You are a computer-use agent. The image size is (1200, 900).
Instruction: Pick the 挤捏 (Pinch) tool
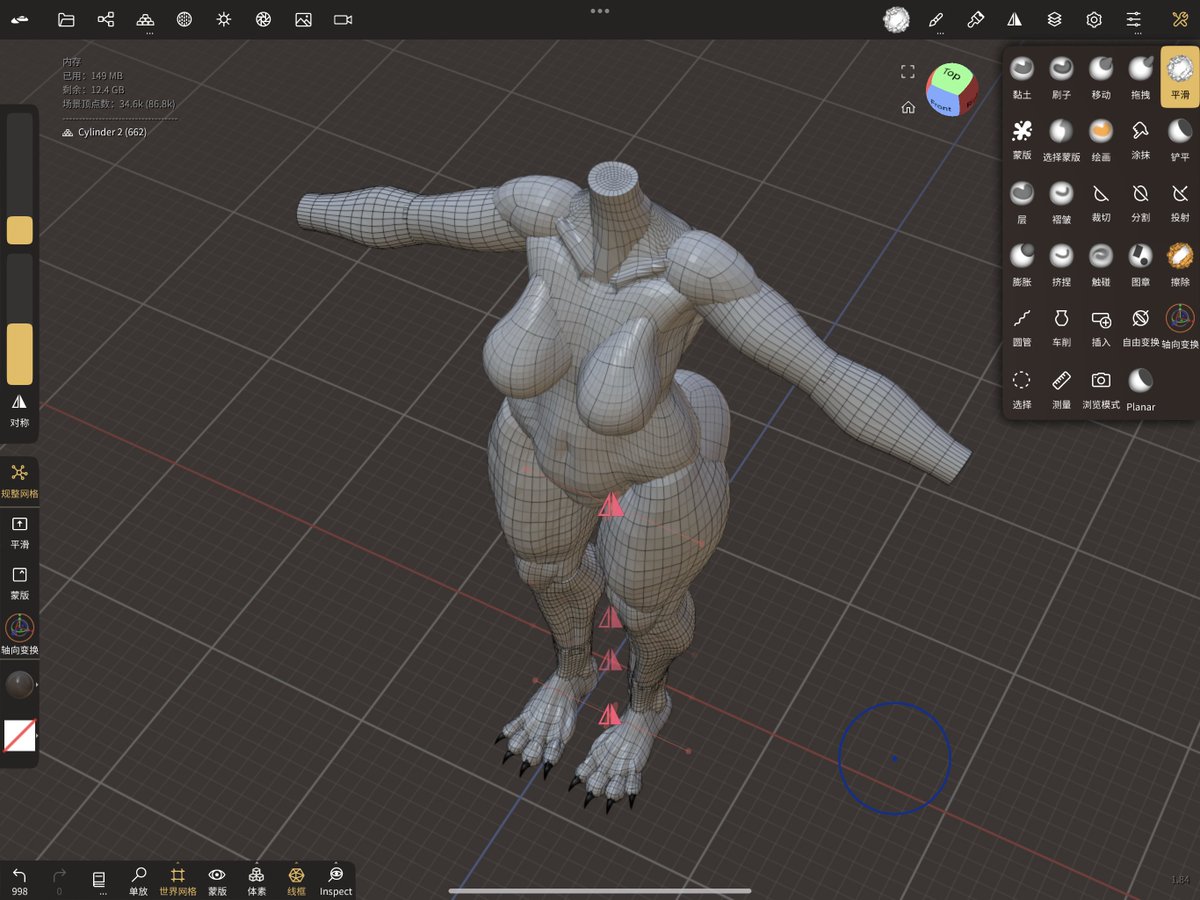pyautogui.click(x=1061, y=264)
